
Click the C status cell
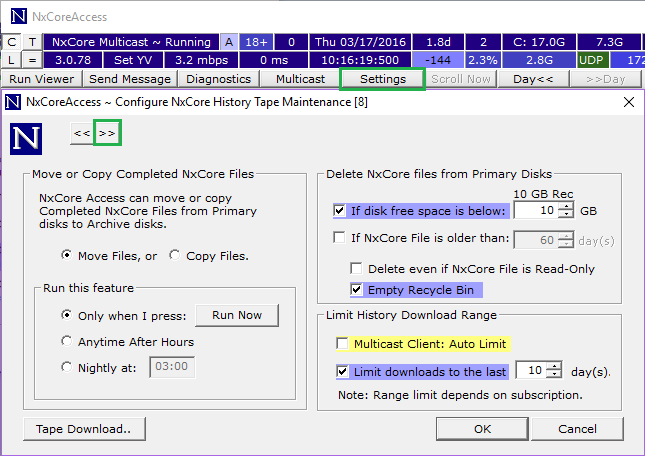coord(12,42)
